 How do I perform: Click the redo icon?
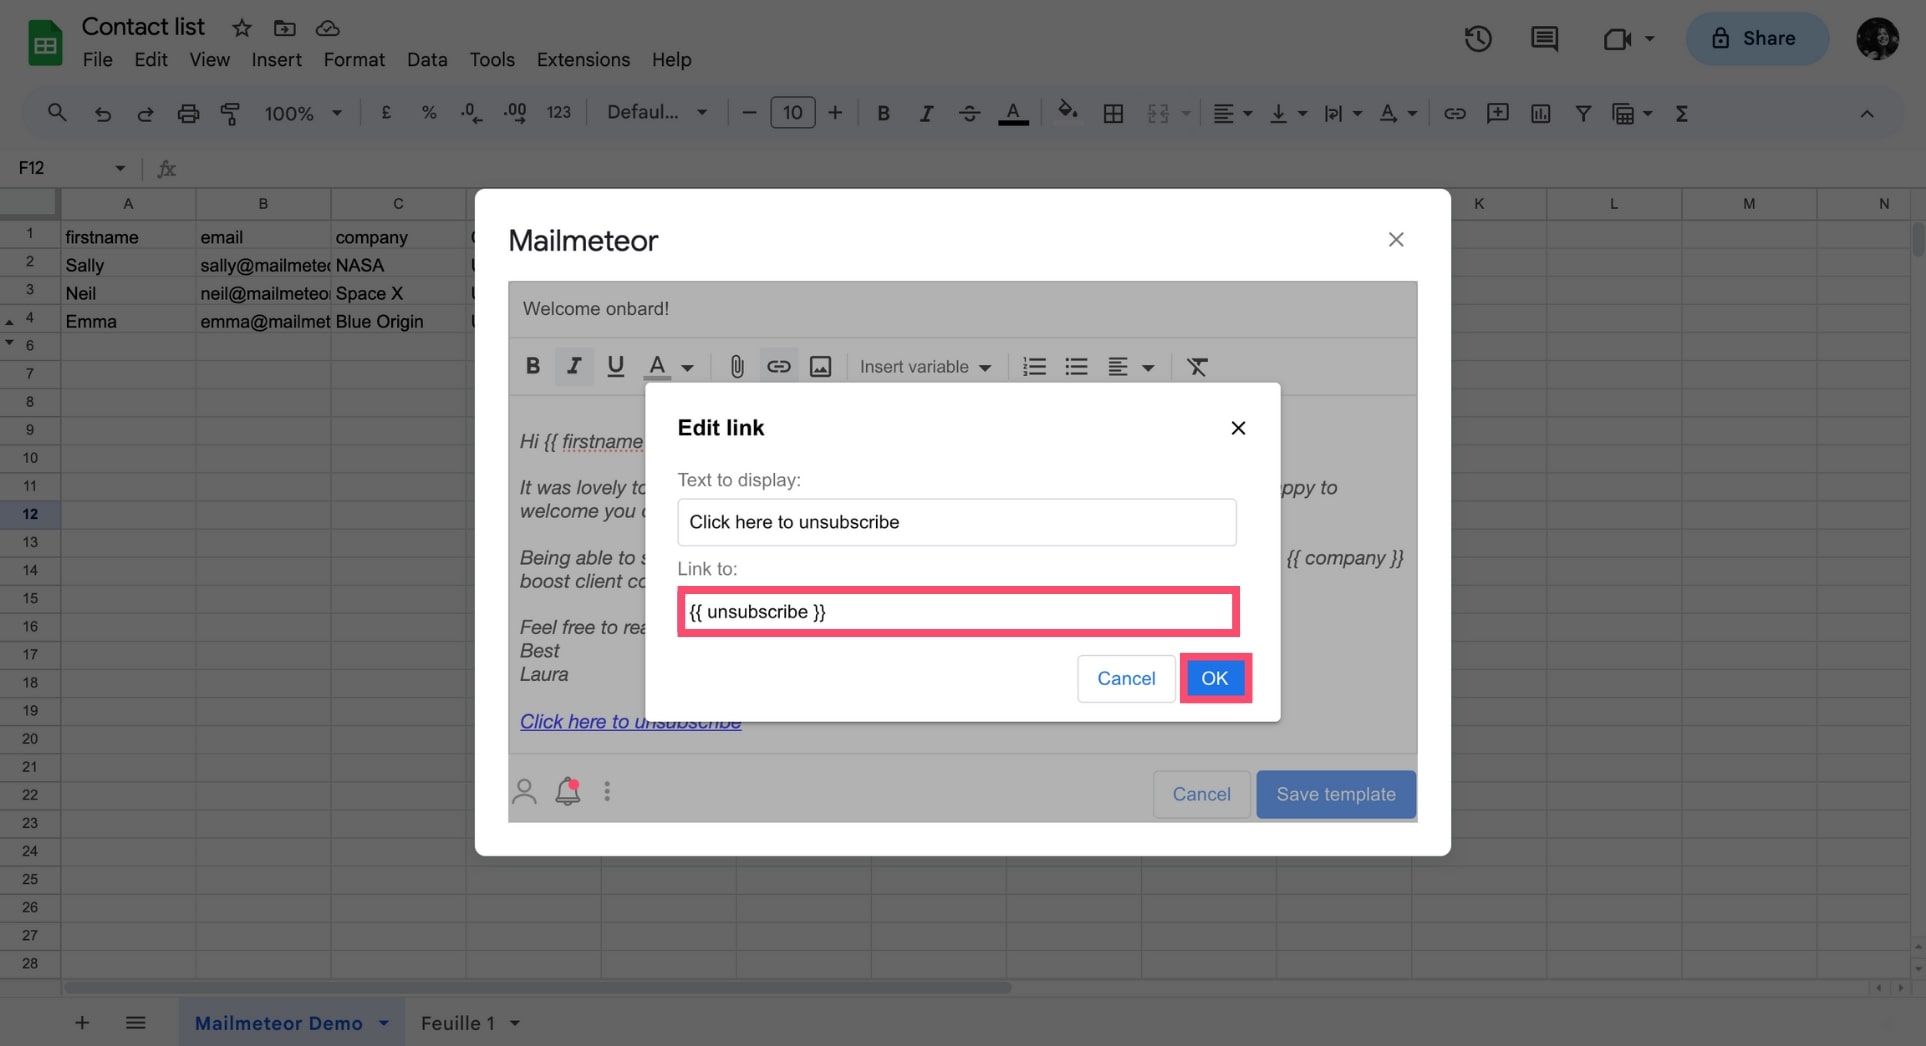[145, 113]
